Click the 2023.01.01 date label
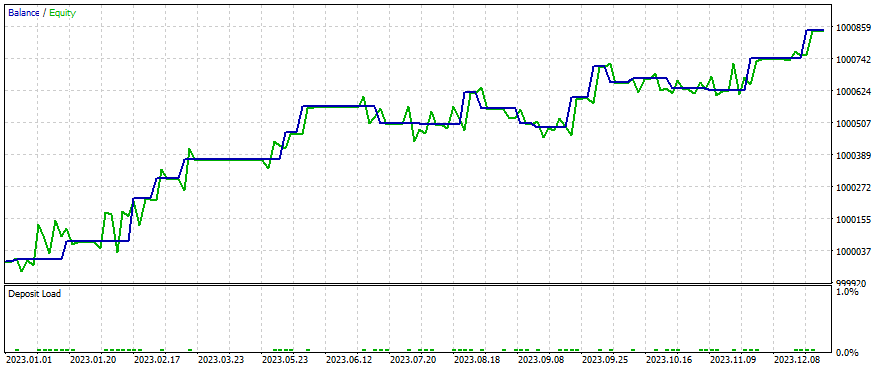Viewport: 876px width, 369px height. pyautogui.click(x=28, y=359)
